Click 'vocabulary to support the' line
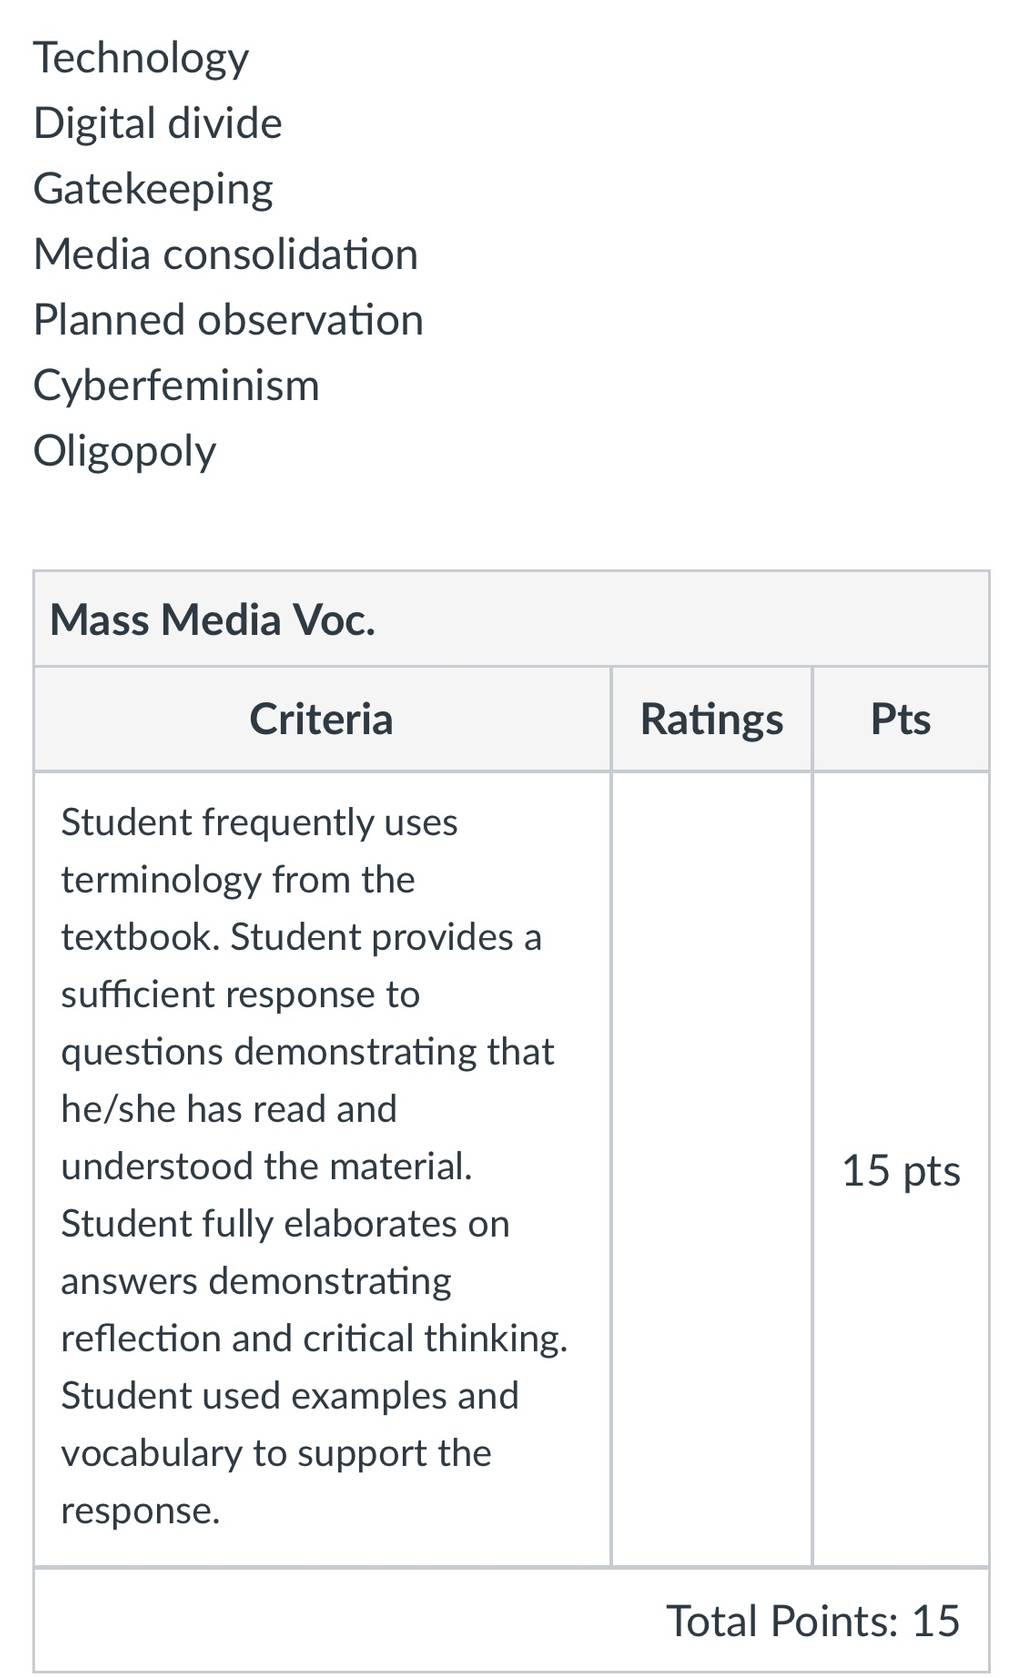The height and width of the screenshot is (1678, 1024). [x=276, y=1453]
